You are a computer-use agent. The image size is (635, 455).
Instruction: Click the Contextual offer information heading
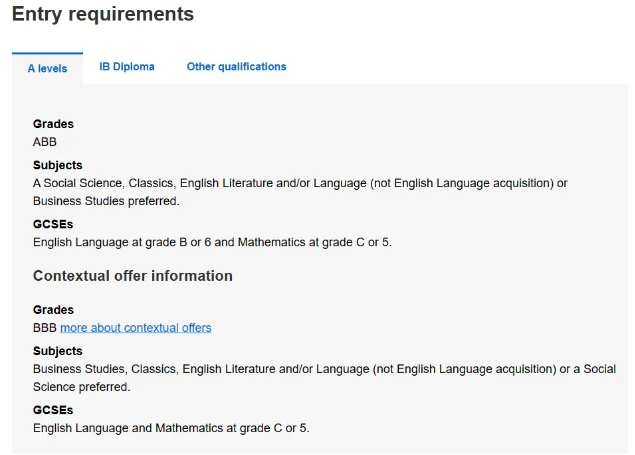133,276
